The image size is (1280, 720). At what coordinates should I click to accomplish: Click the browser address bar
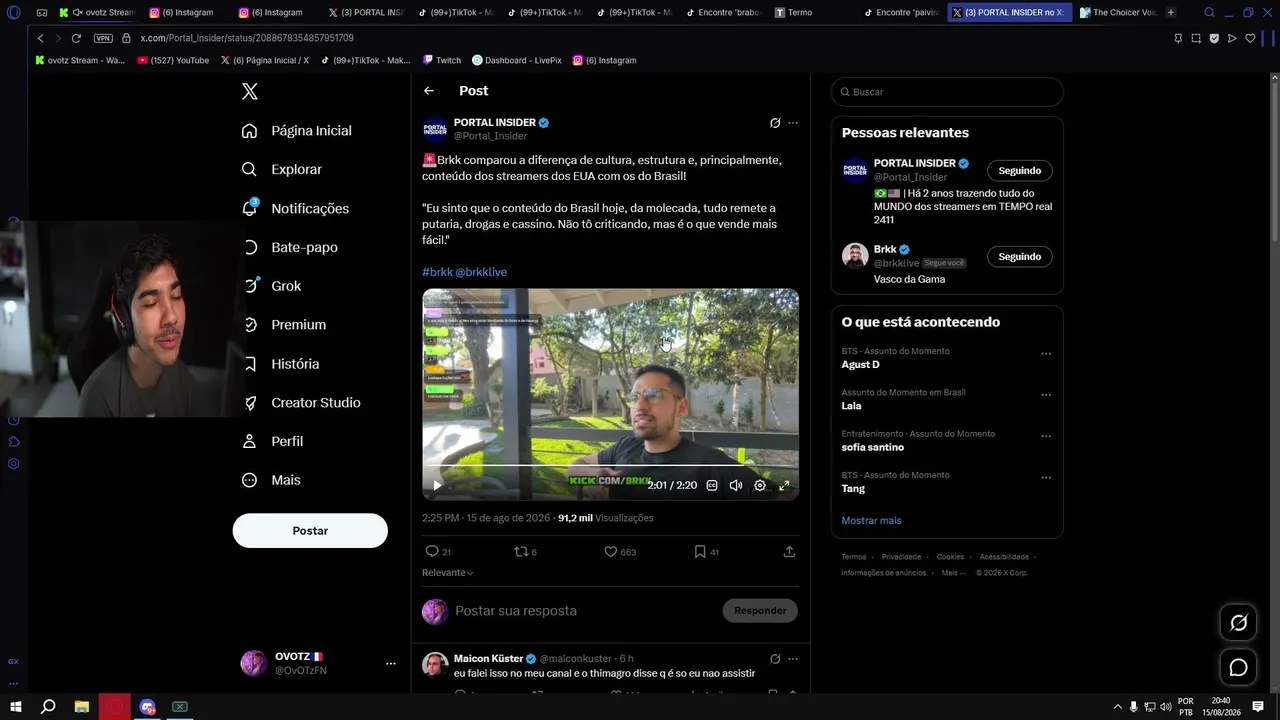click(x=640, y=38)
